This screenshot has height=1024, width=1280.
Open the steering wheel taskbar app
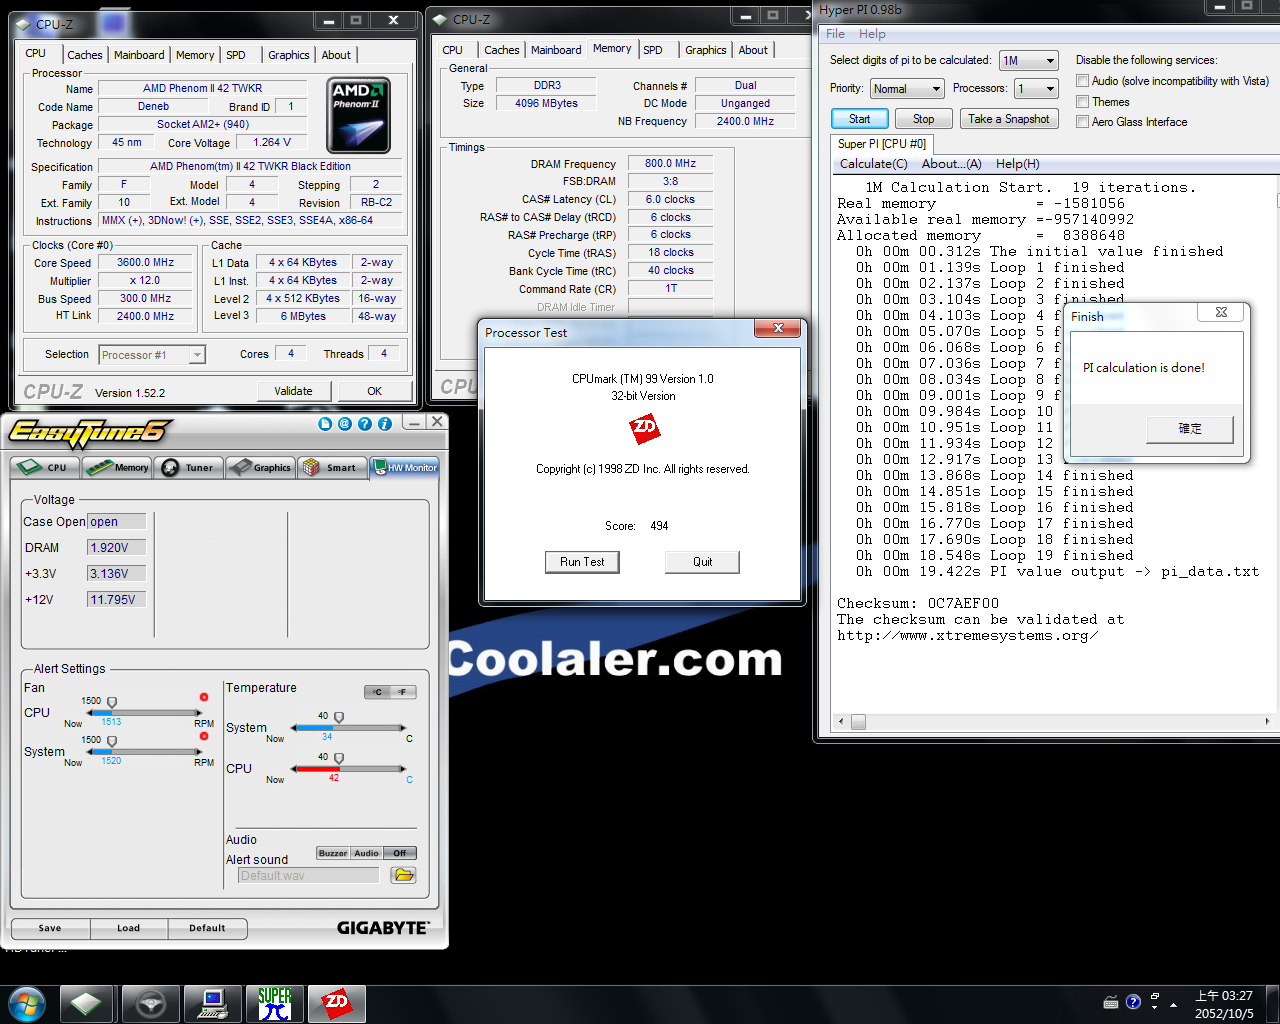(150, 1003)
